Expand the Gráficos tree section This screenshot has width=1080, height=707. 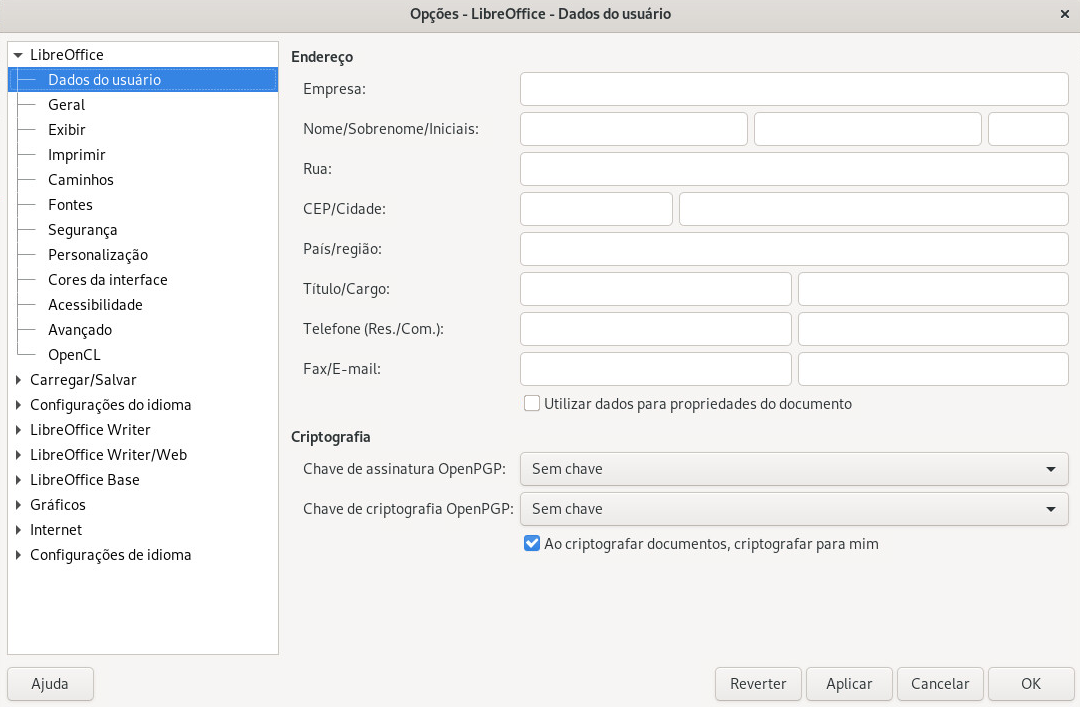(x=18, y=505)
